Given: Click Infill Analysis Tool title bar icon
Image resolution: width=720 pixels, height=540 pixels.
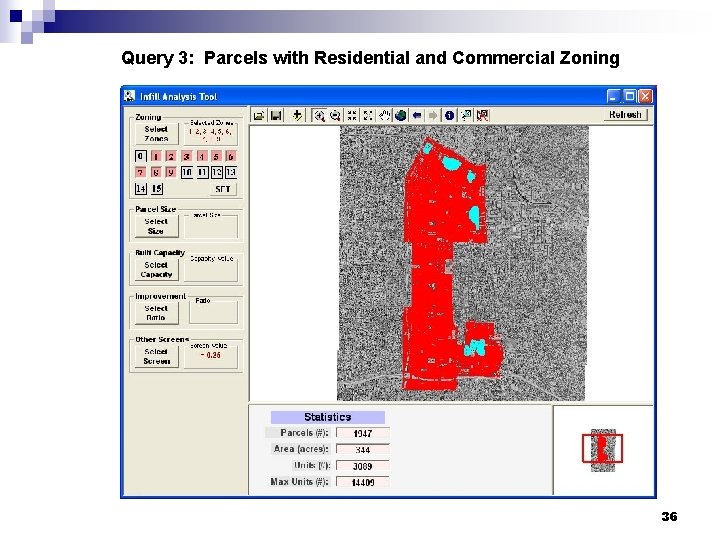Looking at the screenshot, I should coord(129,96).
